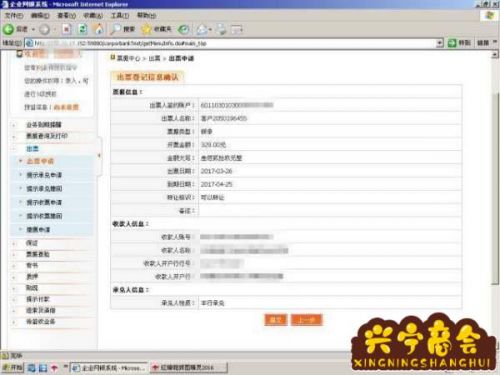Viewport: 500px width, 375px height.
Task: Expand the 票据查询及打印 menu marker
Action: tap(14, 137)
